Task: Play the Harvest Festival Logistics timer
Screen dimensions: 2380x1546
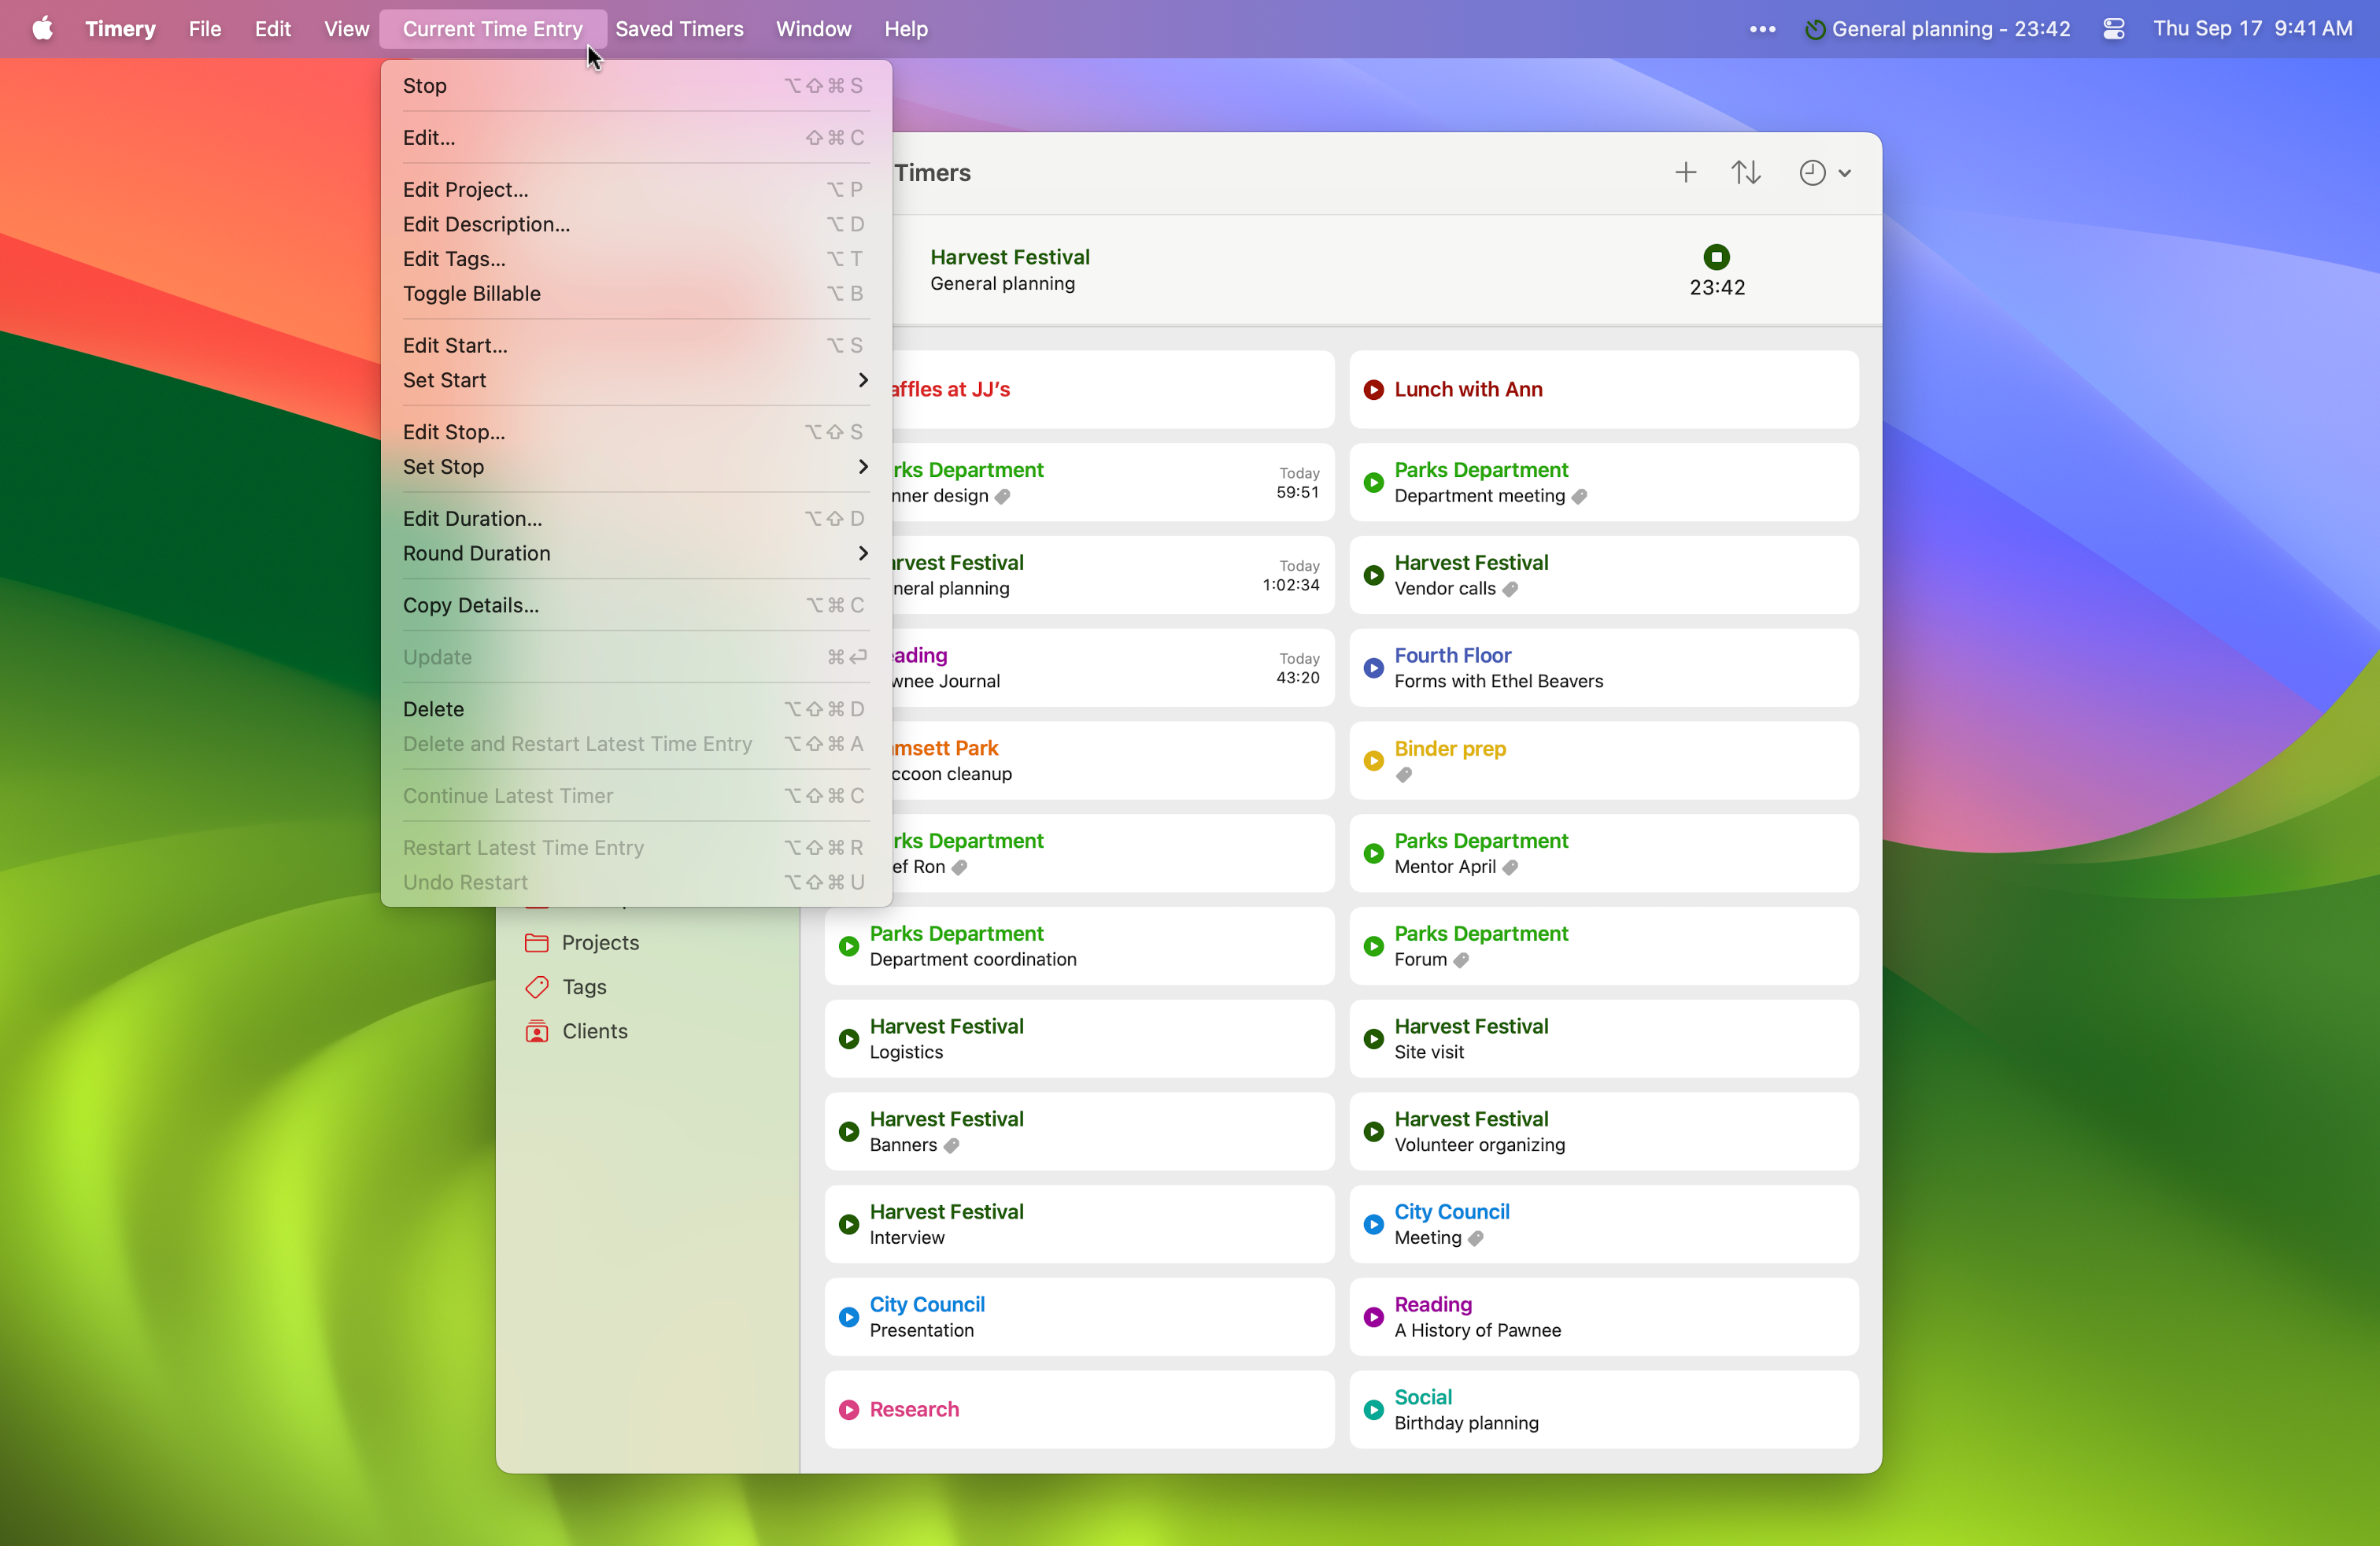Action: pos(849,1039)
